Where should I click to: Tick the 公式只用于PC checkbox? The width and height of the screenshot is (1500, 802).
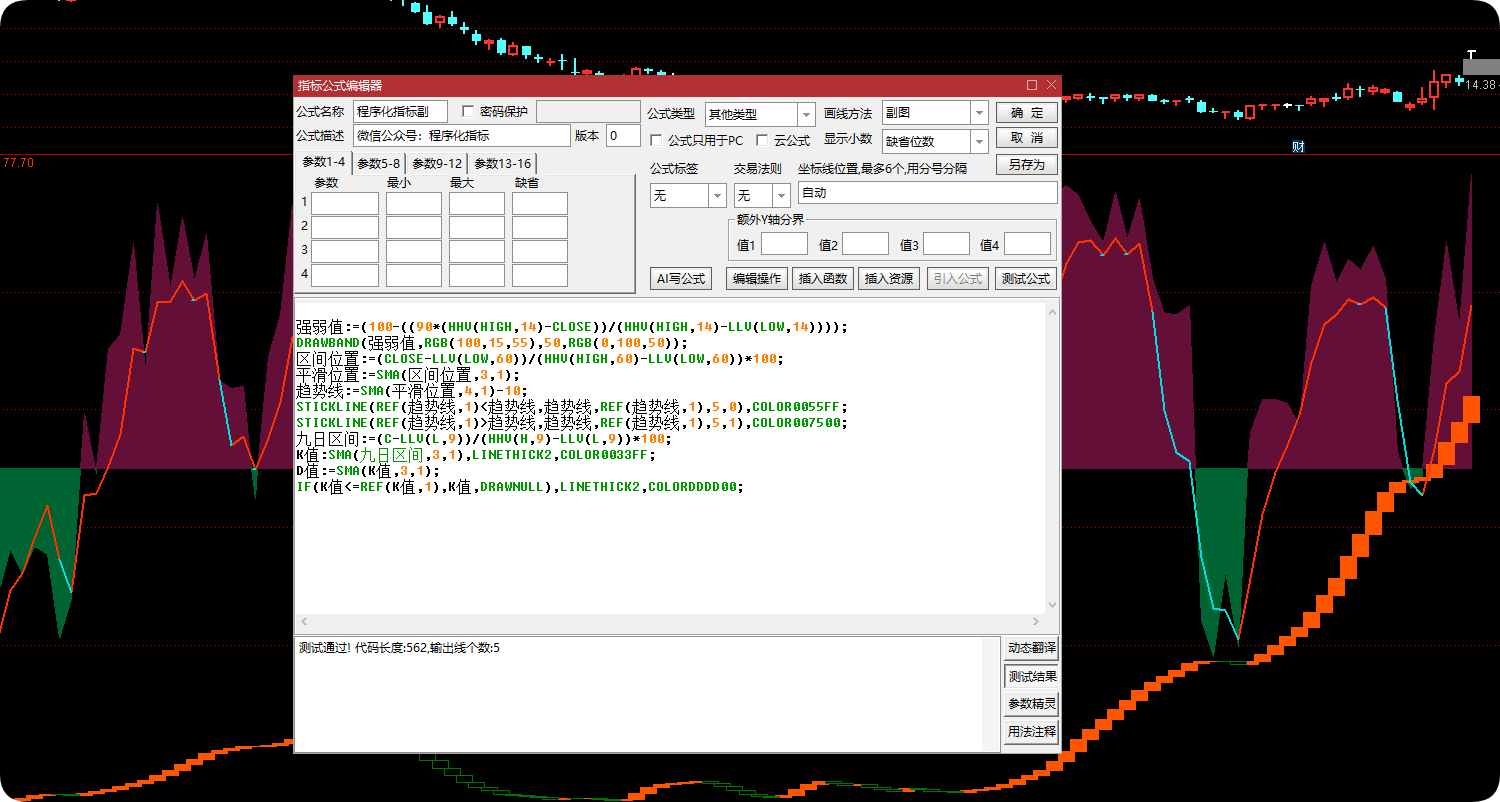pos(657,140)
